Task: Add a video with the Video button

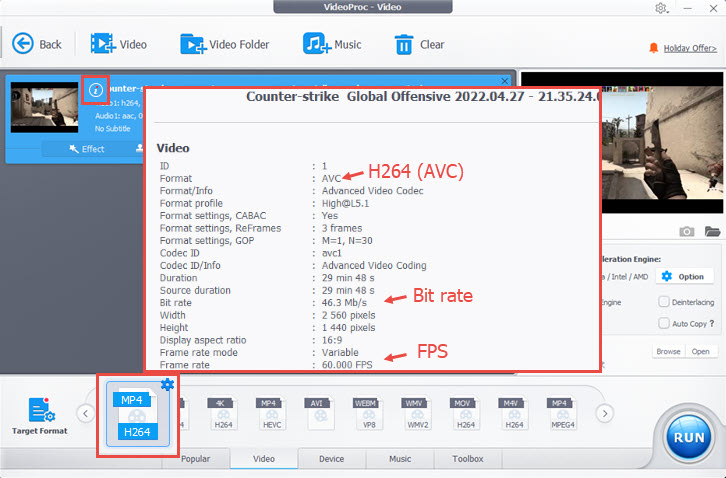Action: (119, 44)
